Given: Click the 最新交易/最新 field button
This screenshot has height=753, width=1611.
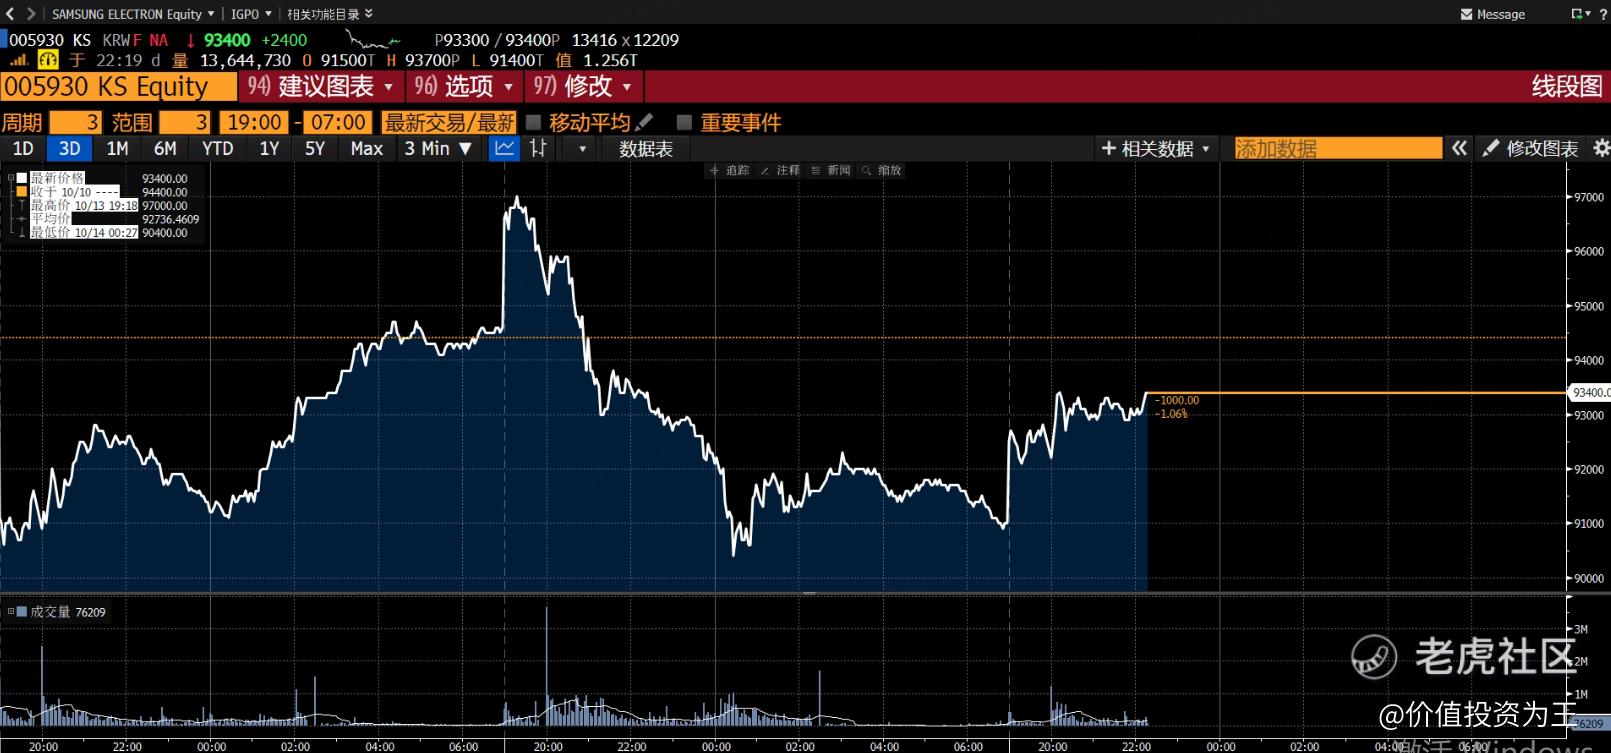Looking at the screenshot, I should point(449,122).
